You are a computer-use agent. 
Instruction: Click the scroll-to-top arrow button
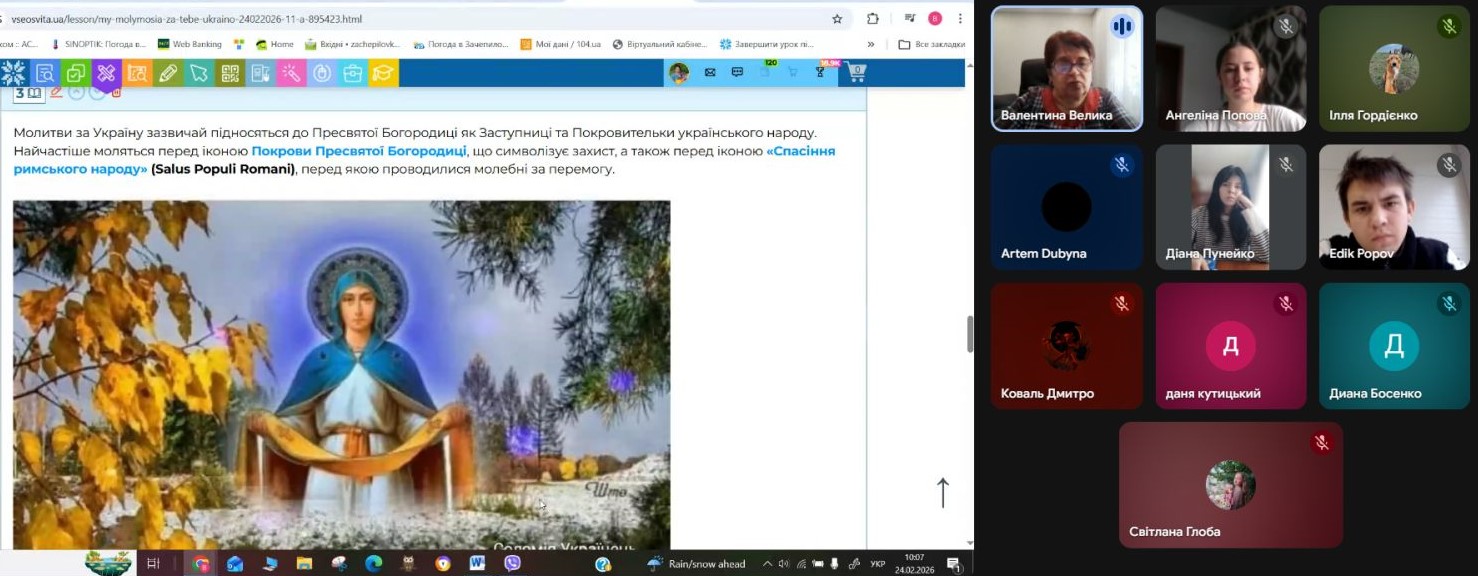pos(942,492)
